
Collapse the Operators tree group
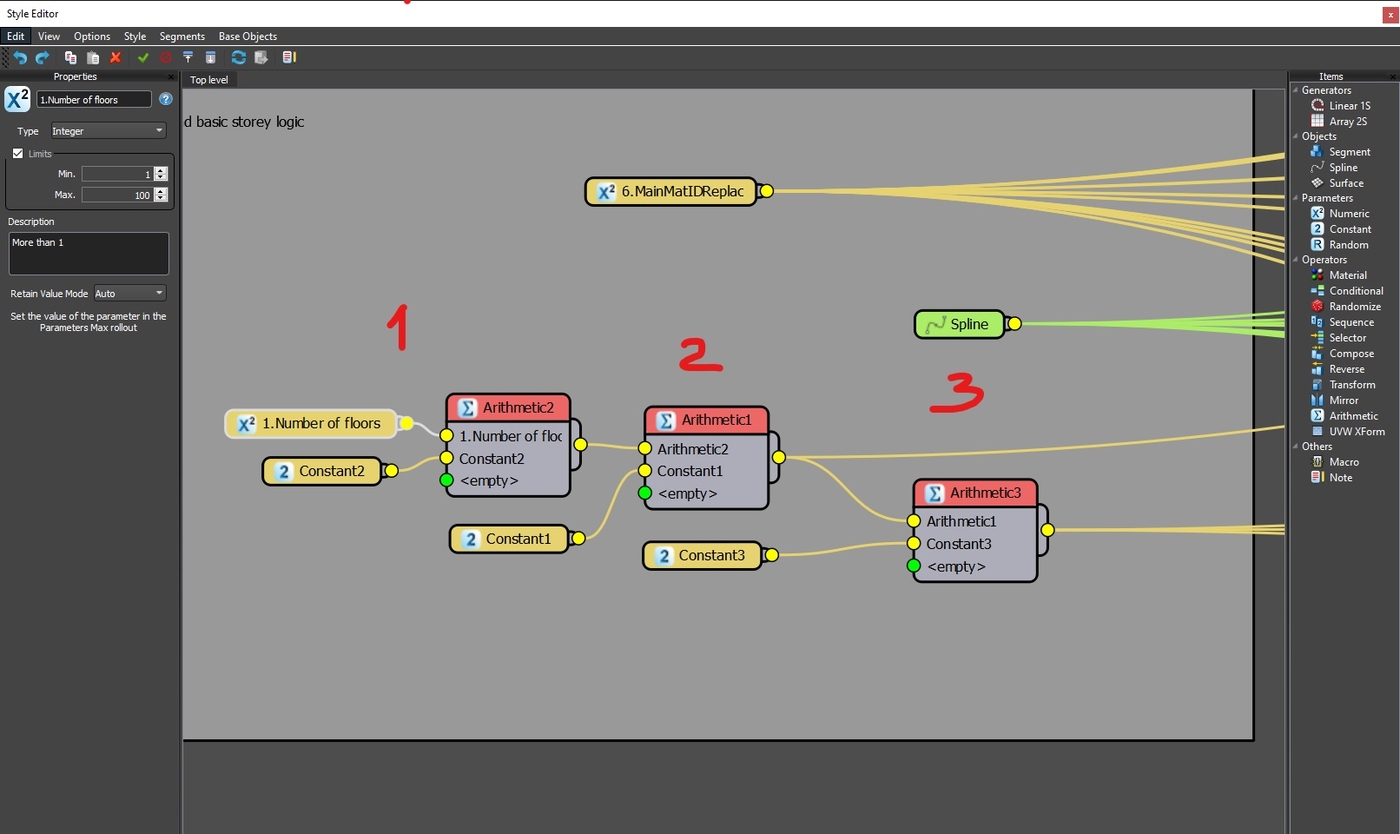[x=1296, y=260]
